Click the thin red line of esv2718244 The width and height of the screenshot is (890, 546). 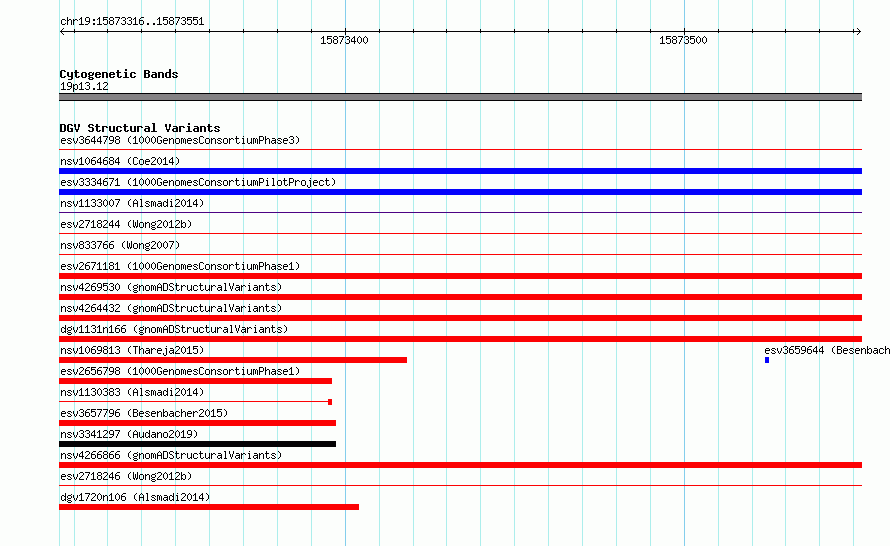point(460,234)
